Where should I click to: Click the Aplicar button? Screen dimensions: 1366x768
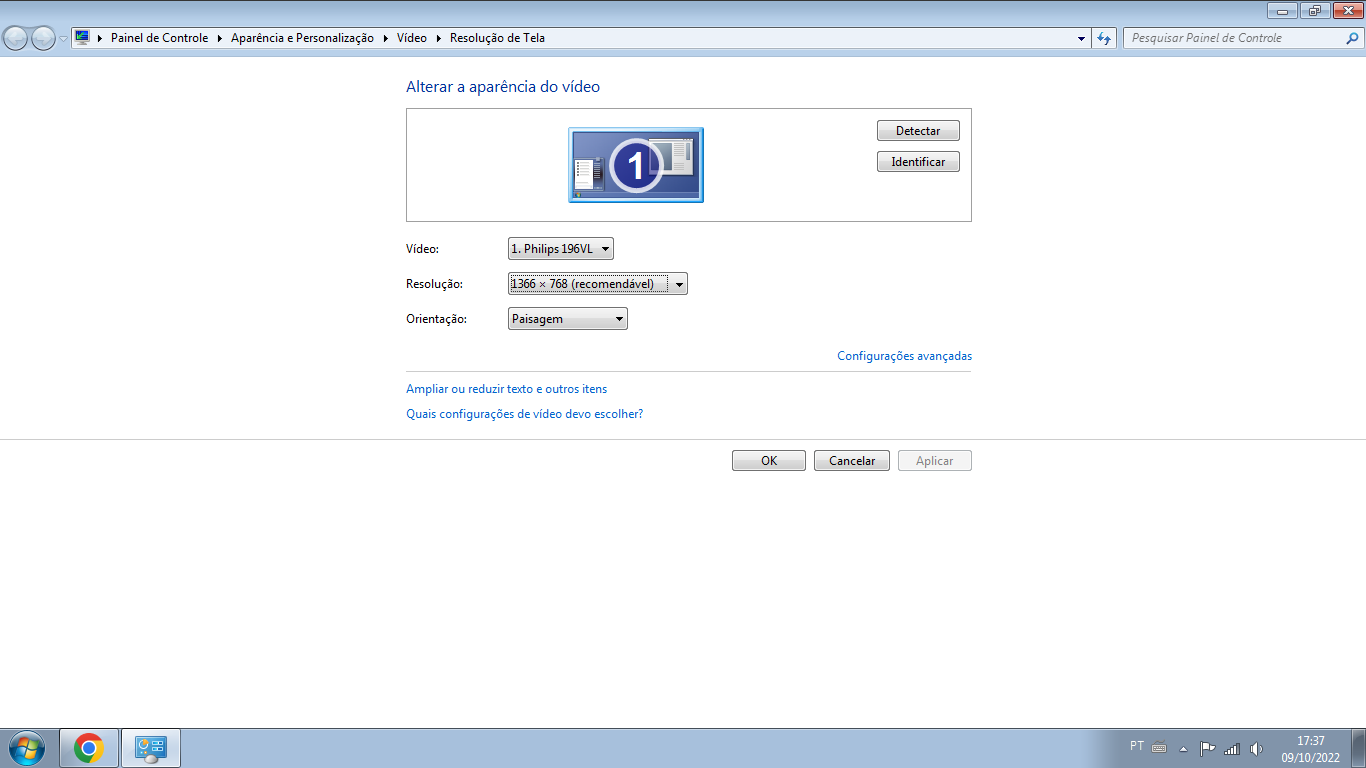click(x=935, y=461)
